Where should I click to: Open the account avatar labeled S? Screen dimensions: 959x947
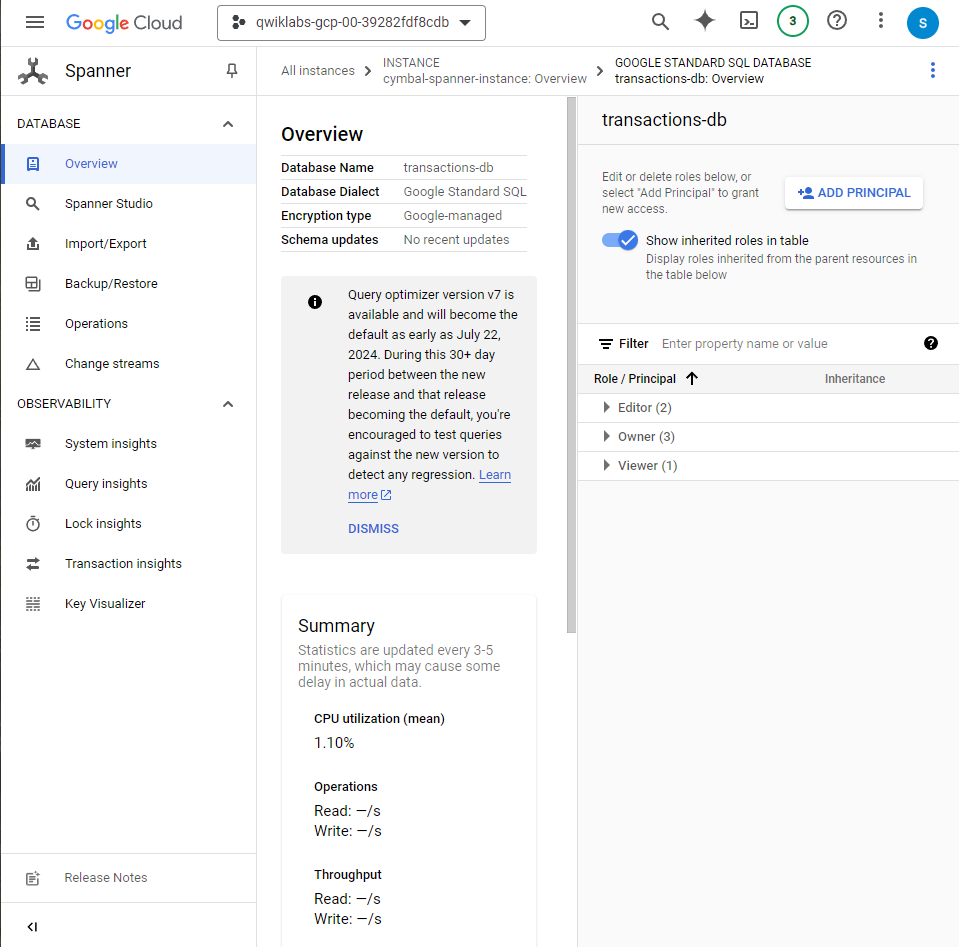922,23
